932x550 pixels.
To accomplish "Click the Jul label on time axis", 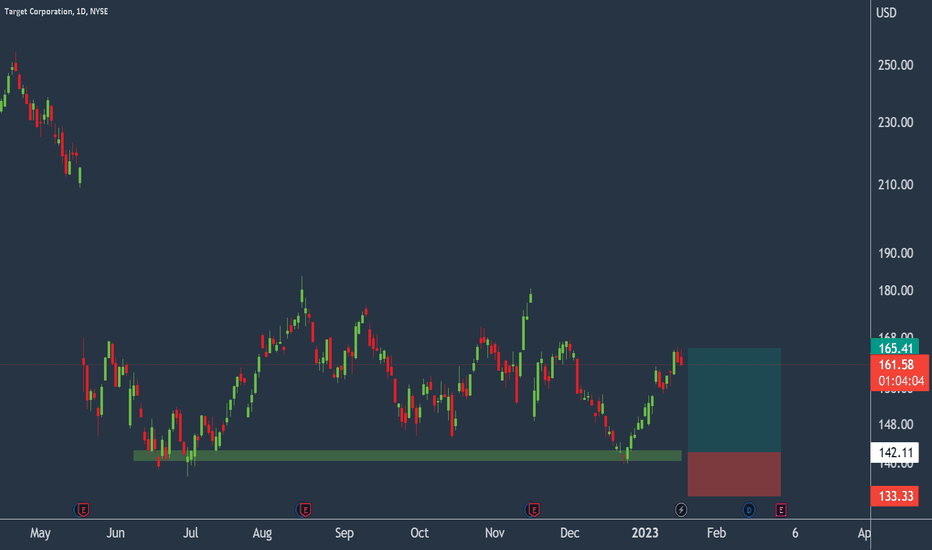I will coord(190,533).
